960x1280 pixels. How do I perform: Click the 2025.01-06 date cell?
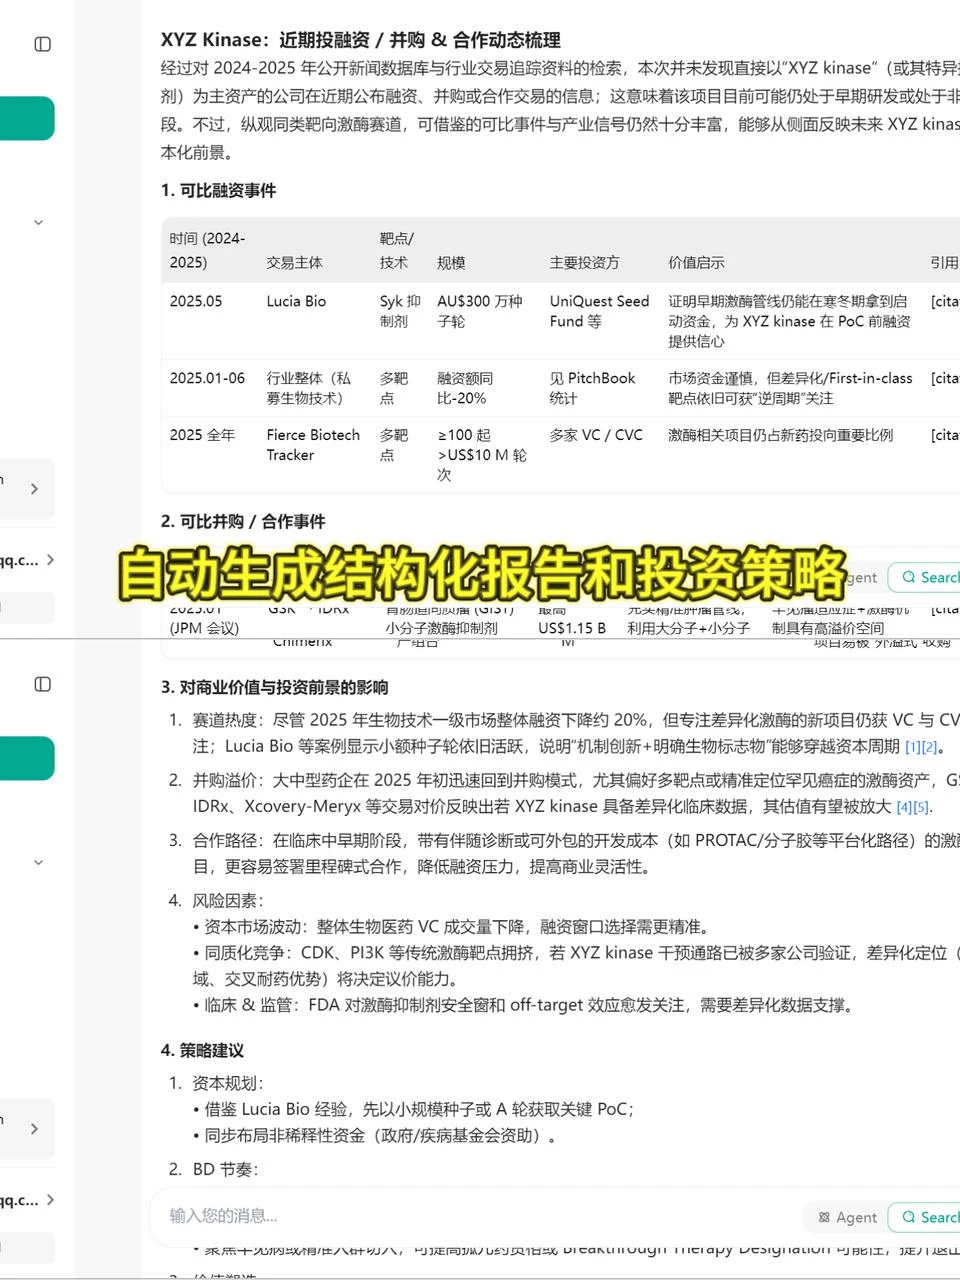(x=207, y=378)
